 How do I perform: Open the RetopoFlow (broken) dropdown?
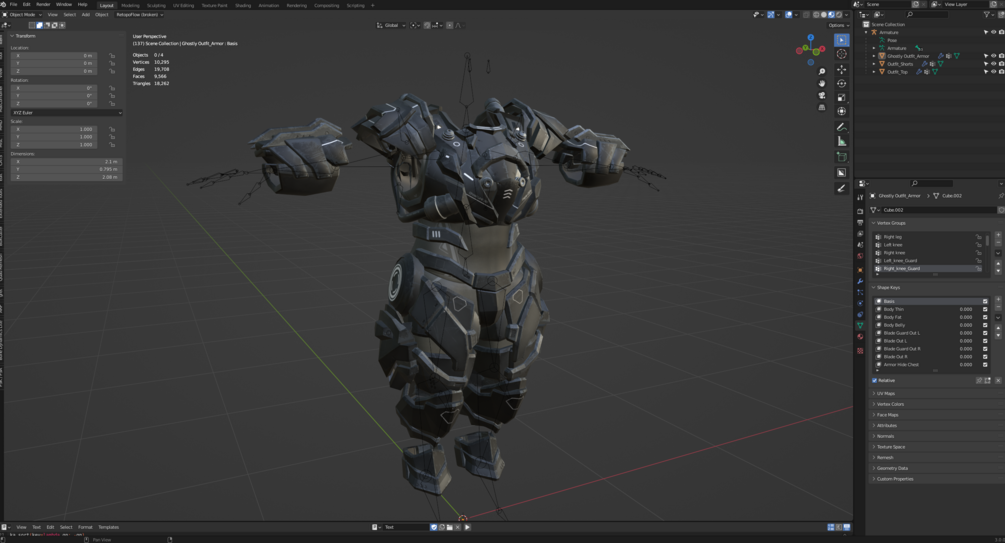coord(139,15)
